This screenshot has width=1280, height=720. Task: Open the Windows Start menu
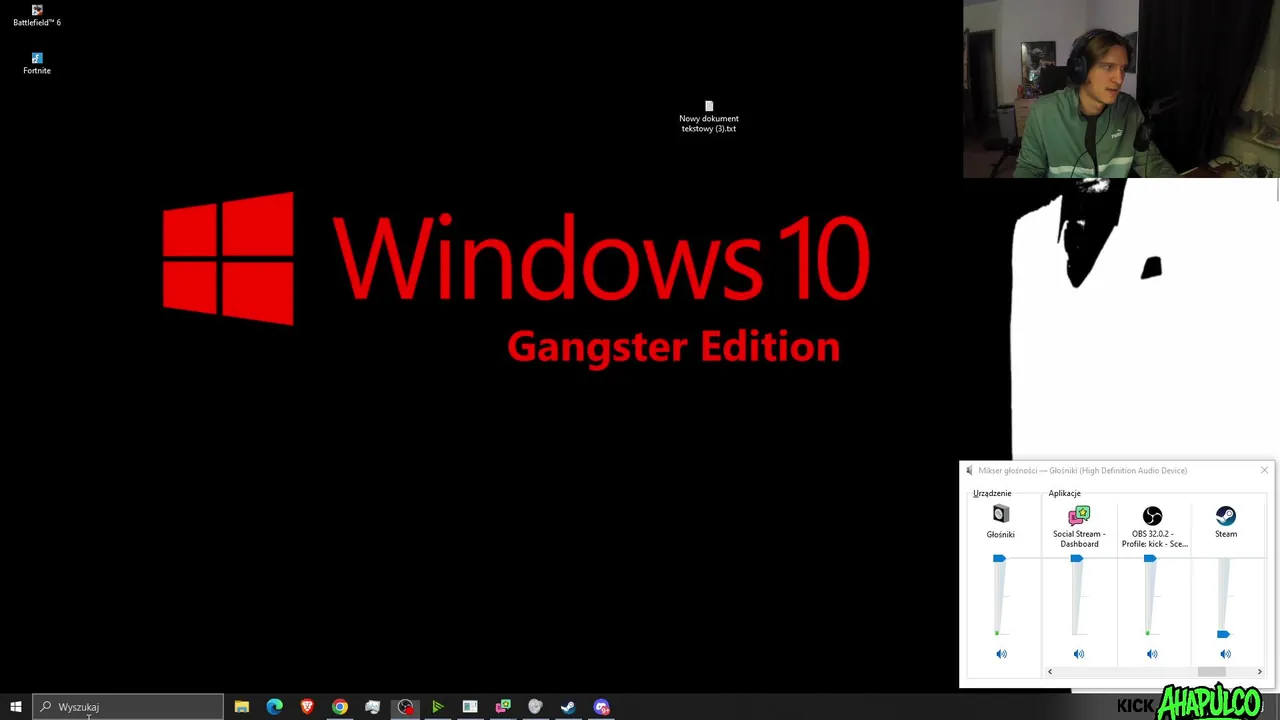pyautogui.click(x=16, y=707)
